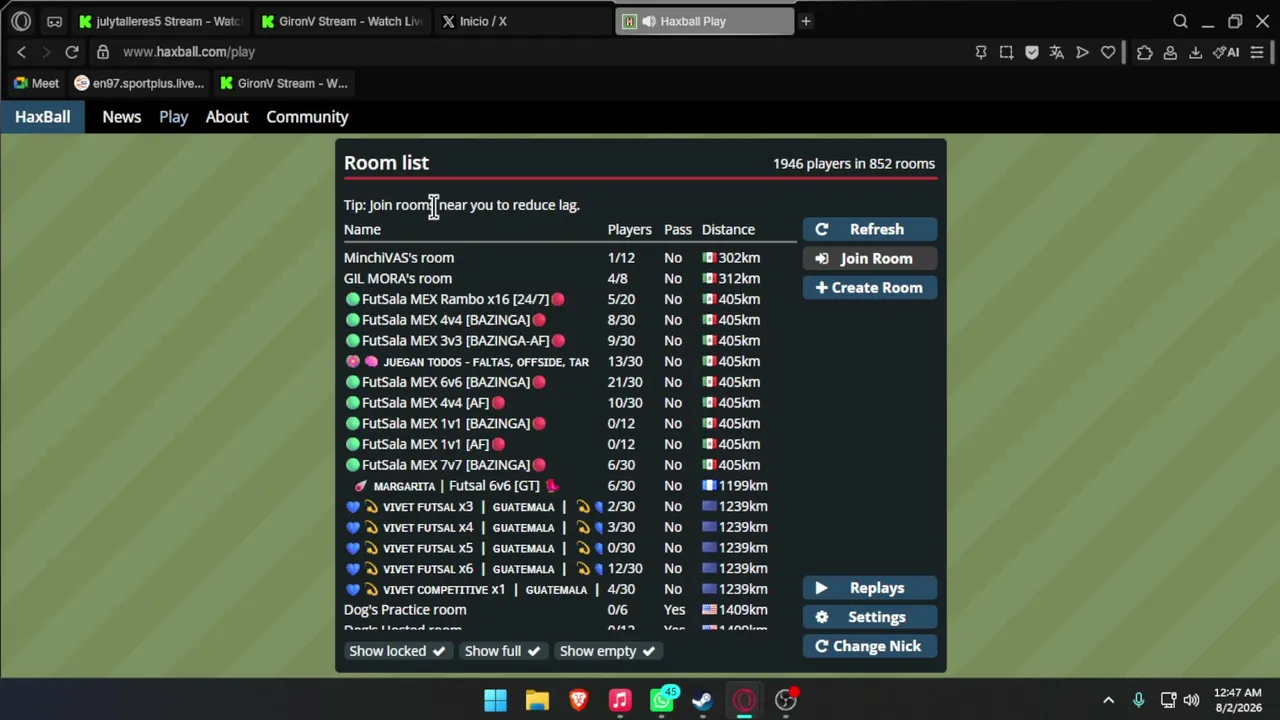Open the Aria AI icon
Image resolution: width=1280 pixels, height=720 pixels.
click(1226, 52)
